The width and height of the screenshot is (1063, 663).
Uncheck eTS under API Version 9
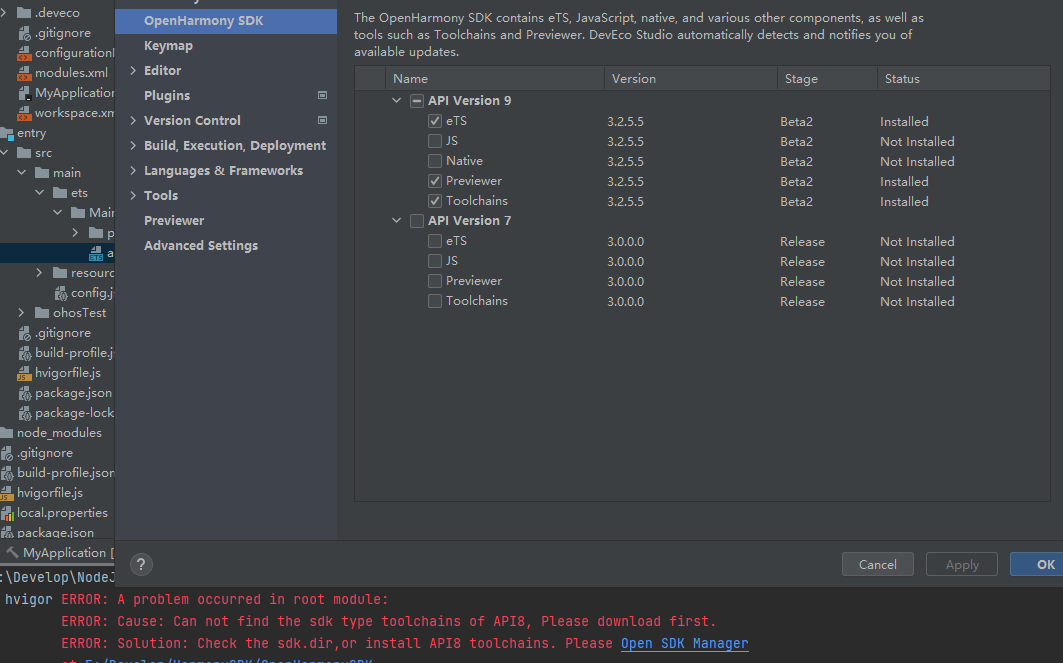(x=435, y=121)
